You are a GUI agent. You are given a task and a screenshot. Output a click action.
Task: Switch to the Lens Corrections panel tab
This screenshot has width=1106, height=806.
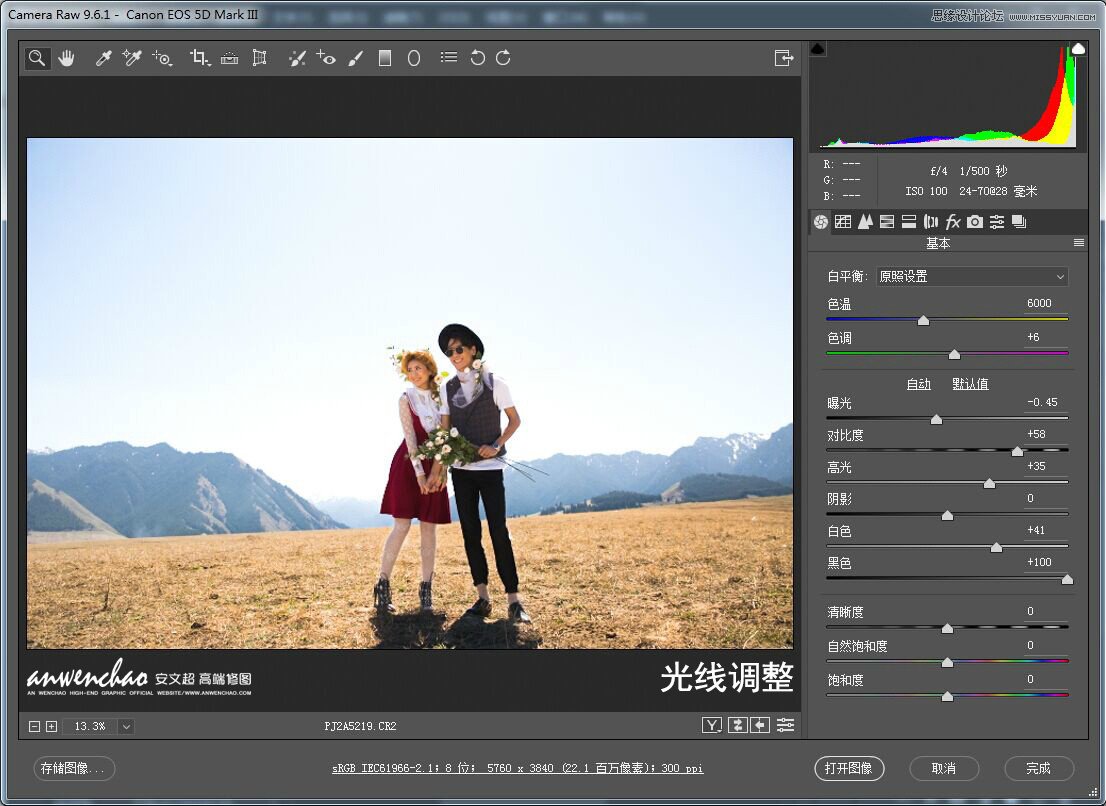coord(931,222)
